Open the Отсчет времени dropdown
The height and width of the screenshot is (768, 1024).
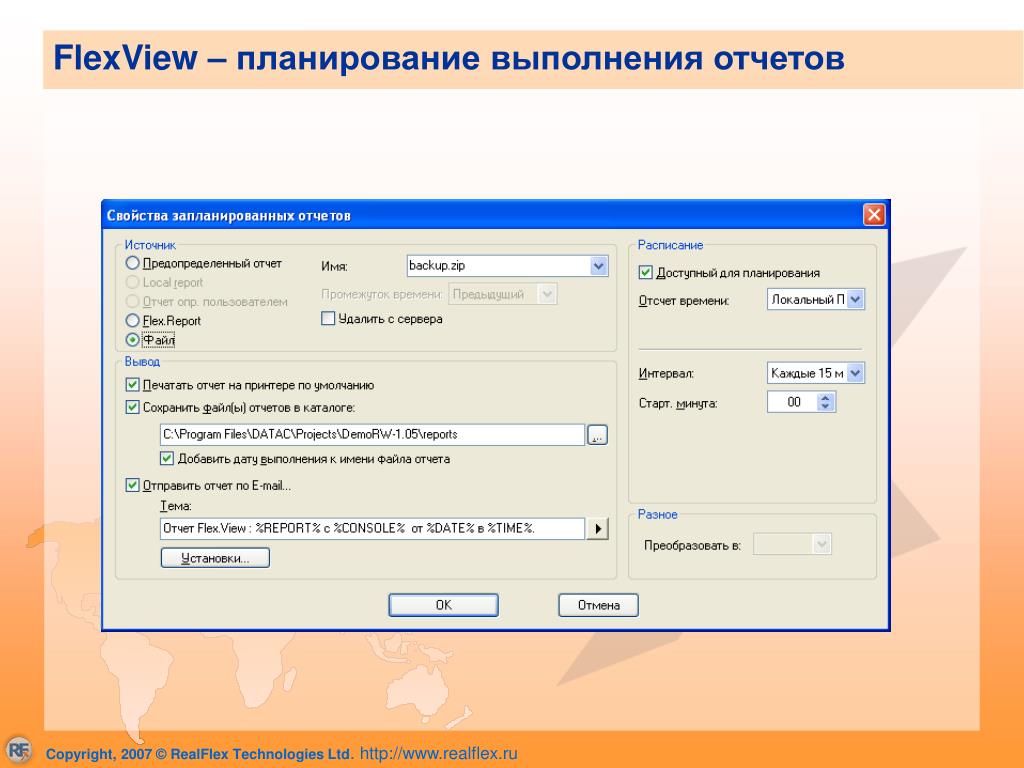[856, 299]
